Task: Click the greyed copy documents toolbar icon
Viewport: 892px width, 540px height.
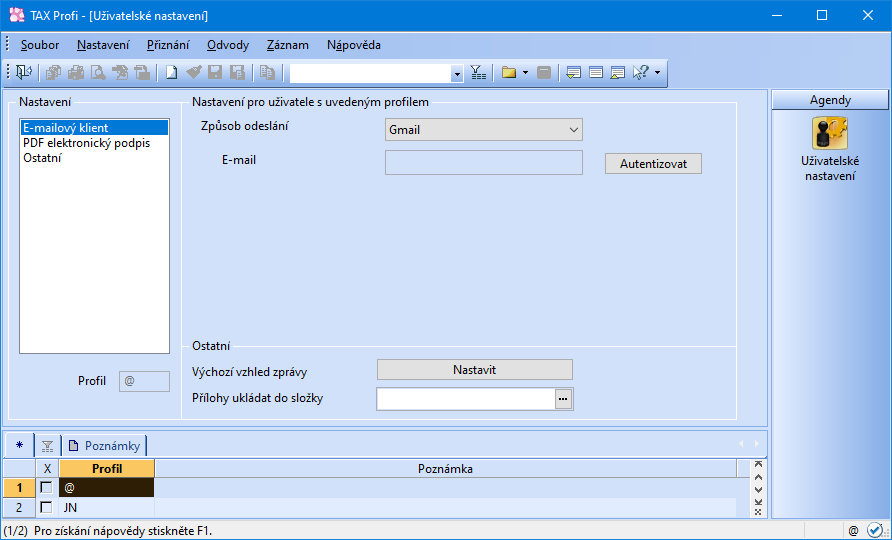Action: pos(54,73)
